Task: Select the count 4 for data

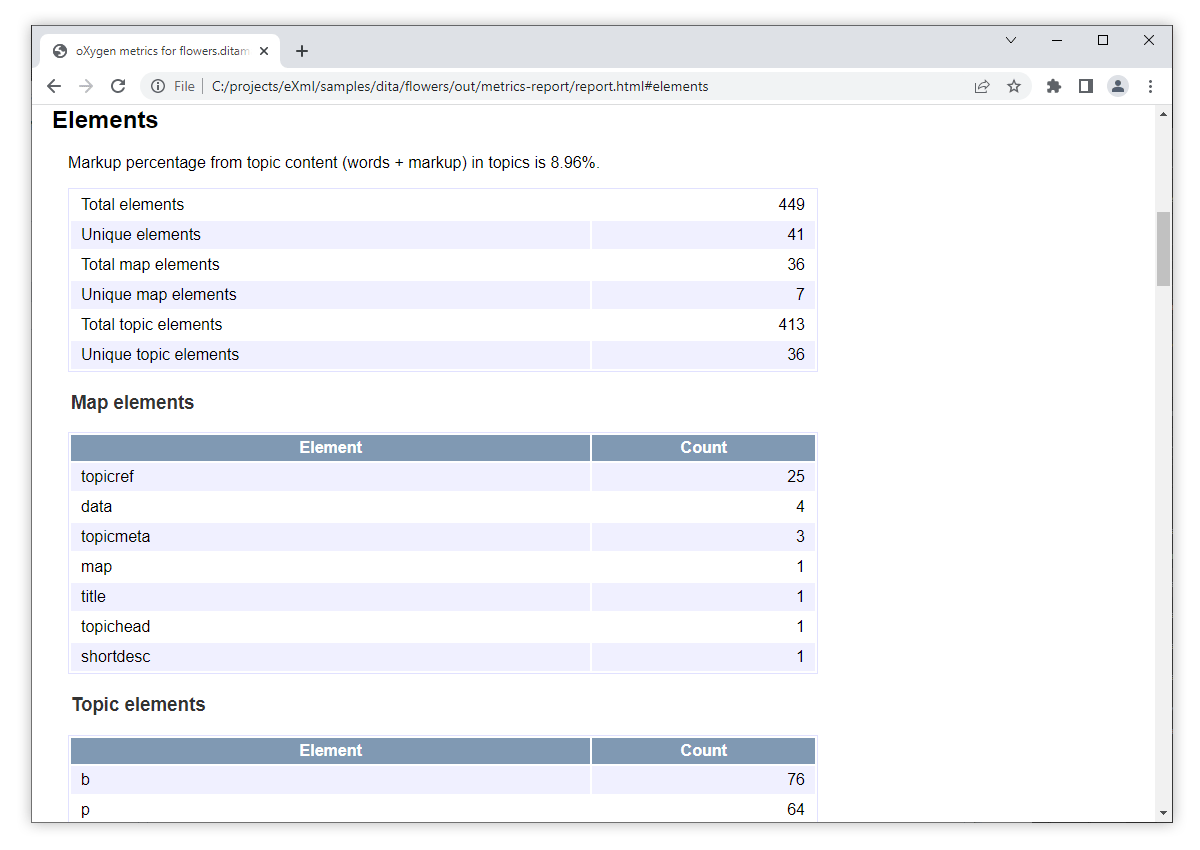Action: click(x=800, y=507)
